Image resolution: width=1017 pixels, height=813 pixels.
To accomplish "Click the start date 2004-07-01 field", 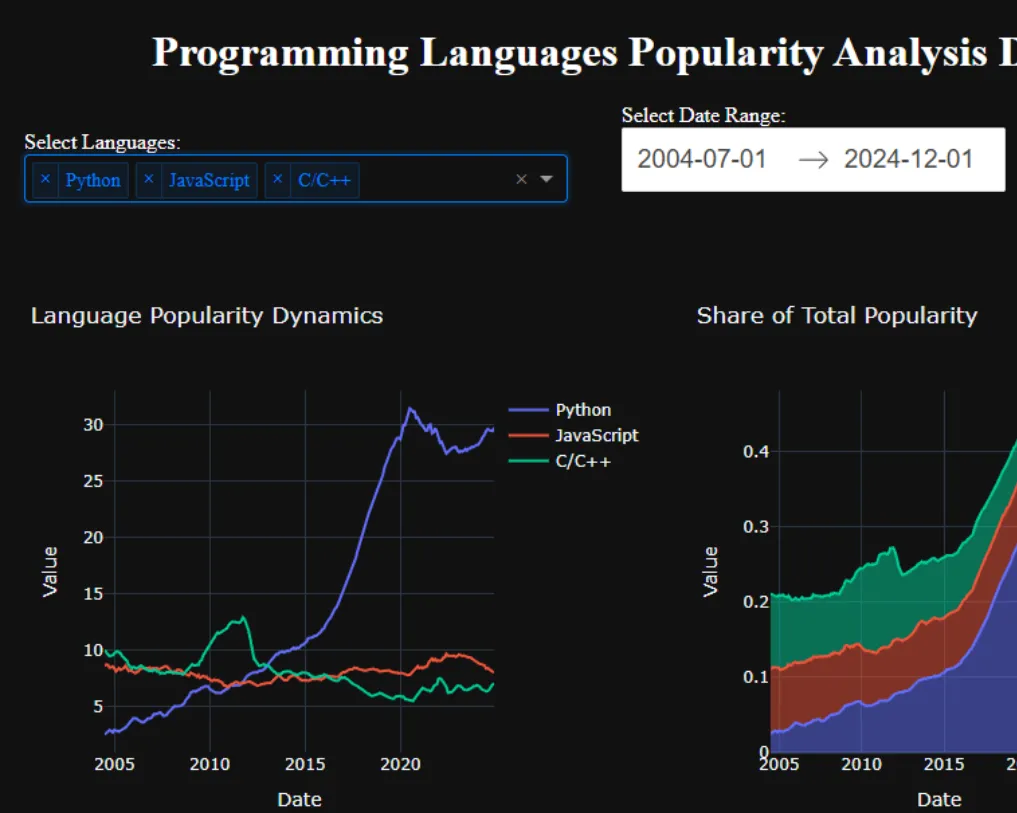I will tap(702, 159).
